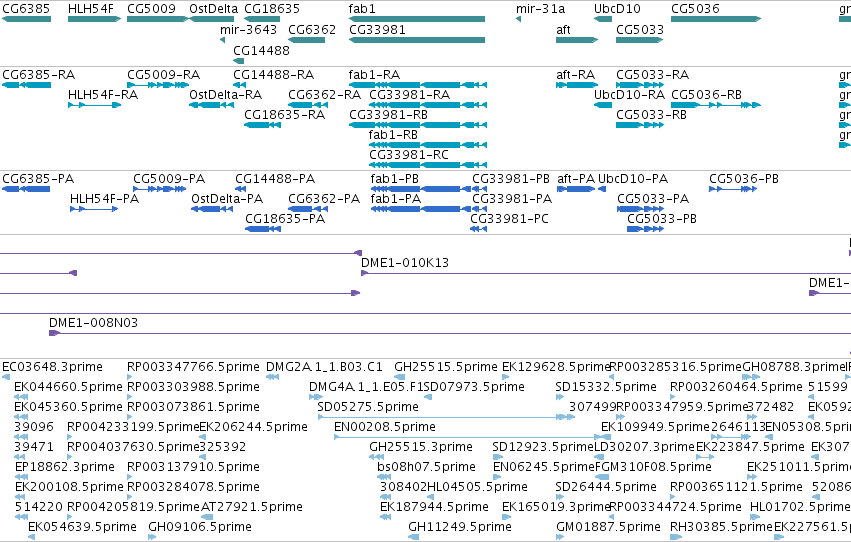Image resolution: width=851 pixels, height=542 pixels.
Task: Select the CG14488-RA transcript
Action: pyautogui.click(x=239, y=85)
